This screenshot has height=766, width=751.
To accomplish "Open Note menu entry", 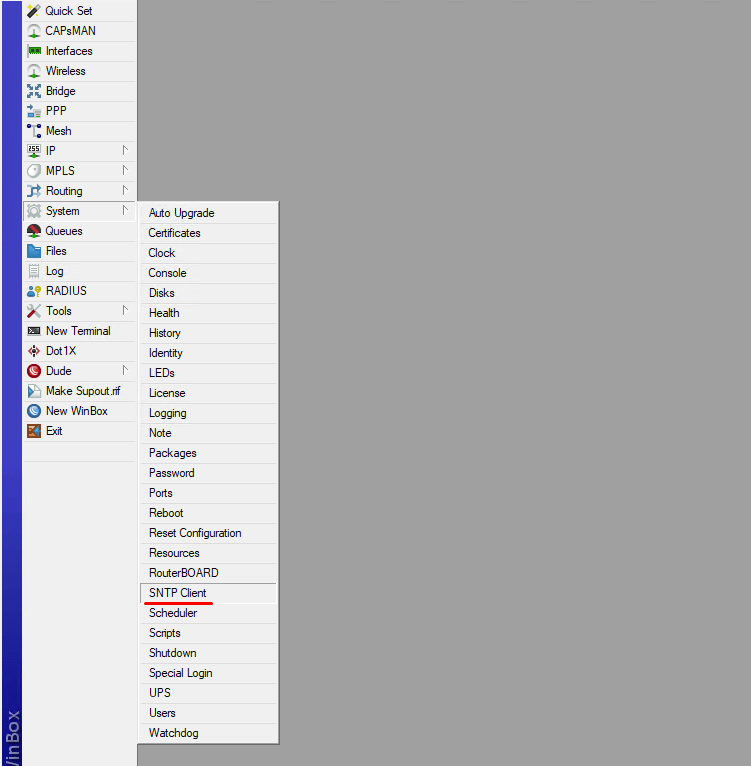I will [x=208, y=433].
